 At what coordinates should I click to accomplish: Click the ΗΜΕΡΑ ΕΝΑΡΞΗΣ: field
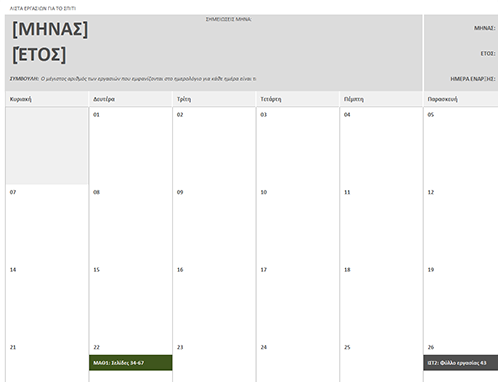[x=473, y=79]
